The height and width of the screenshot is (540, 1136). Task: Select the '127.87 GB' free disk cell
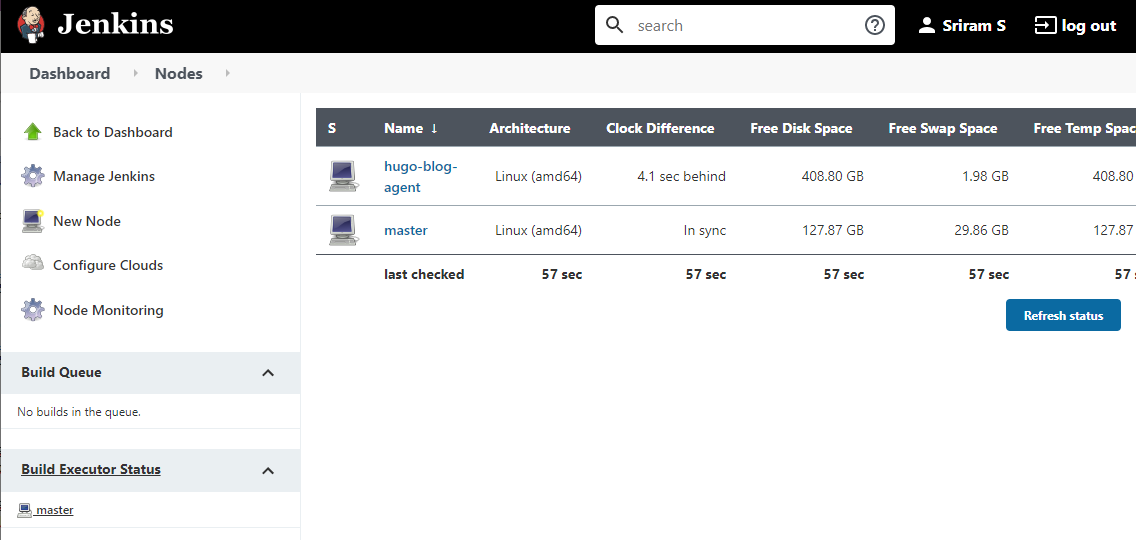coord(832,230)
